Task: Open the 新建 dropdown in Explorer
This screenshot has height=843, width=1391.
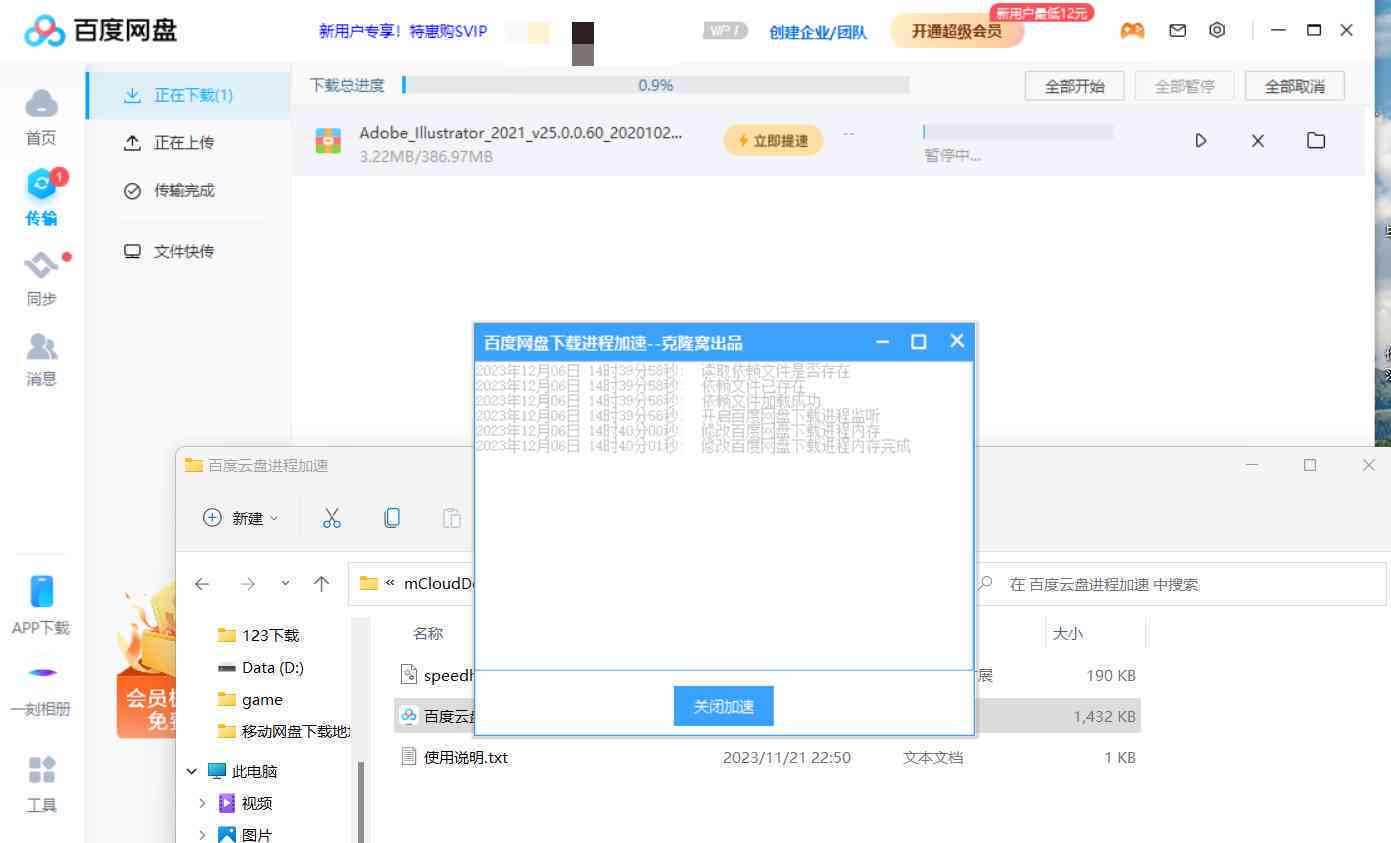Action: pos(241,518)
